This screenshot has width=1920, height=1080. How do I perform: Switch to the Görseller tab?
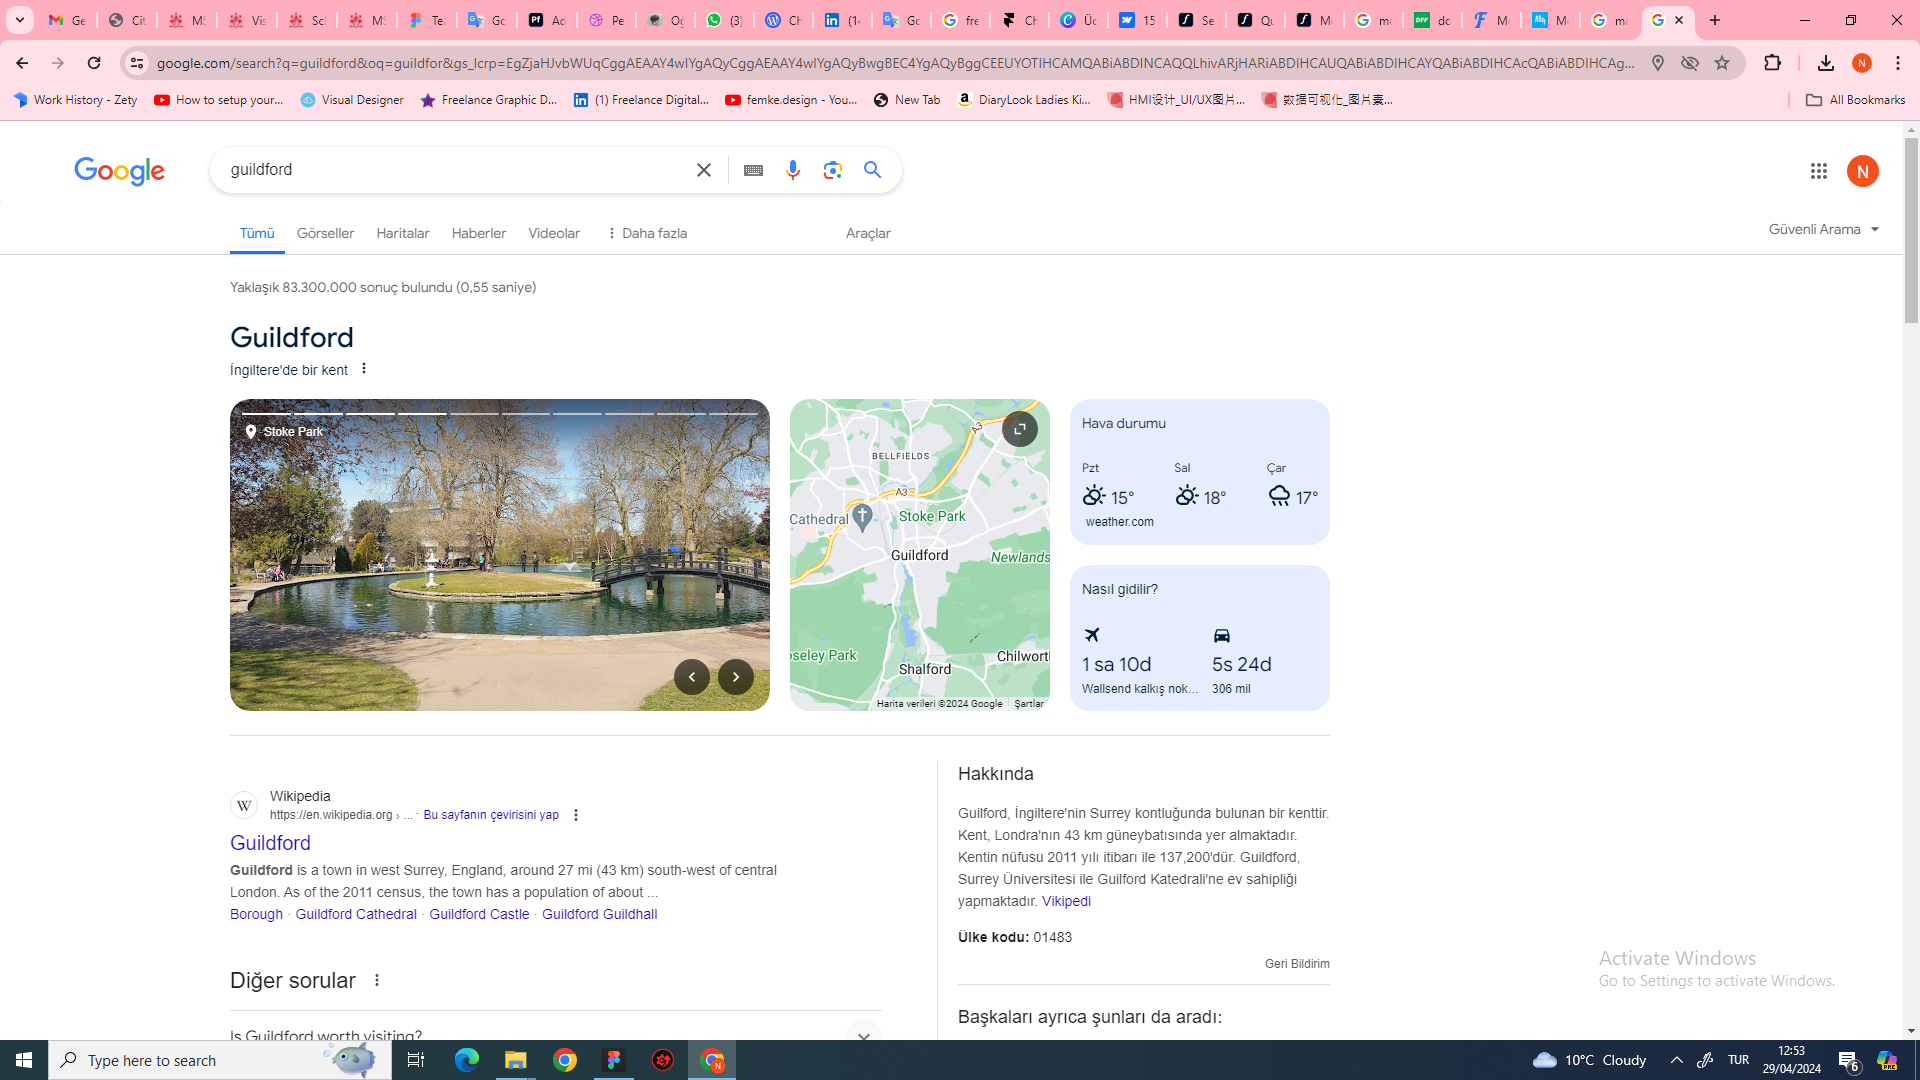click(325, 233)
